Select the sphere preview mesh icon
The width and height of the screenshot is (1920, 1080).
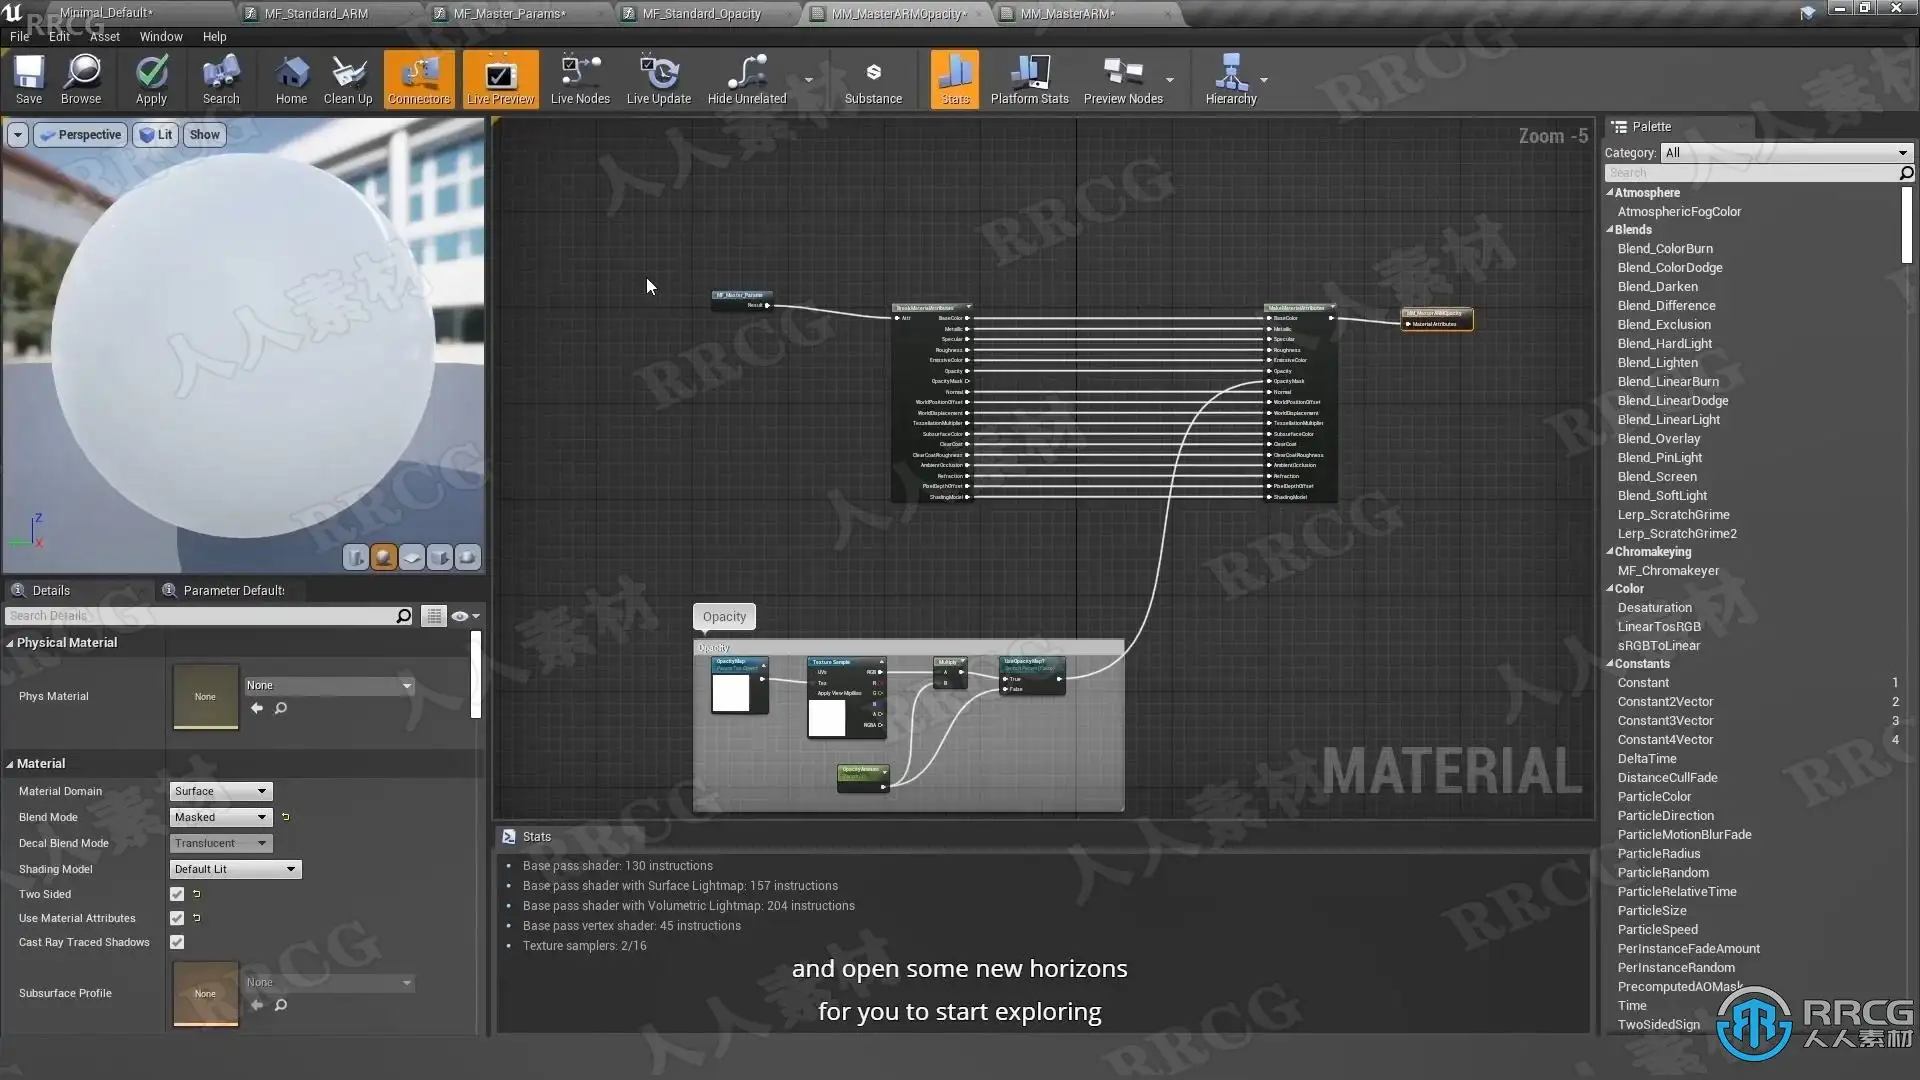pyautogui.click(x=384, y=558)
